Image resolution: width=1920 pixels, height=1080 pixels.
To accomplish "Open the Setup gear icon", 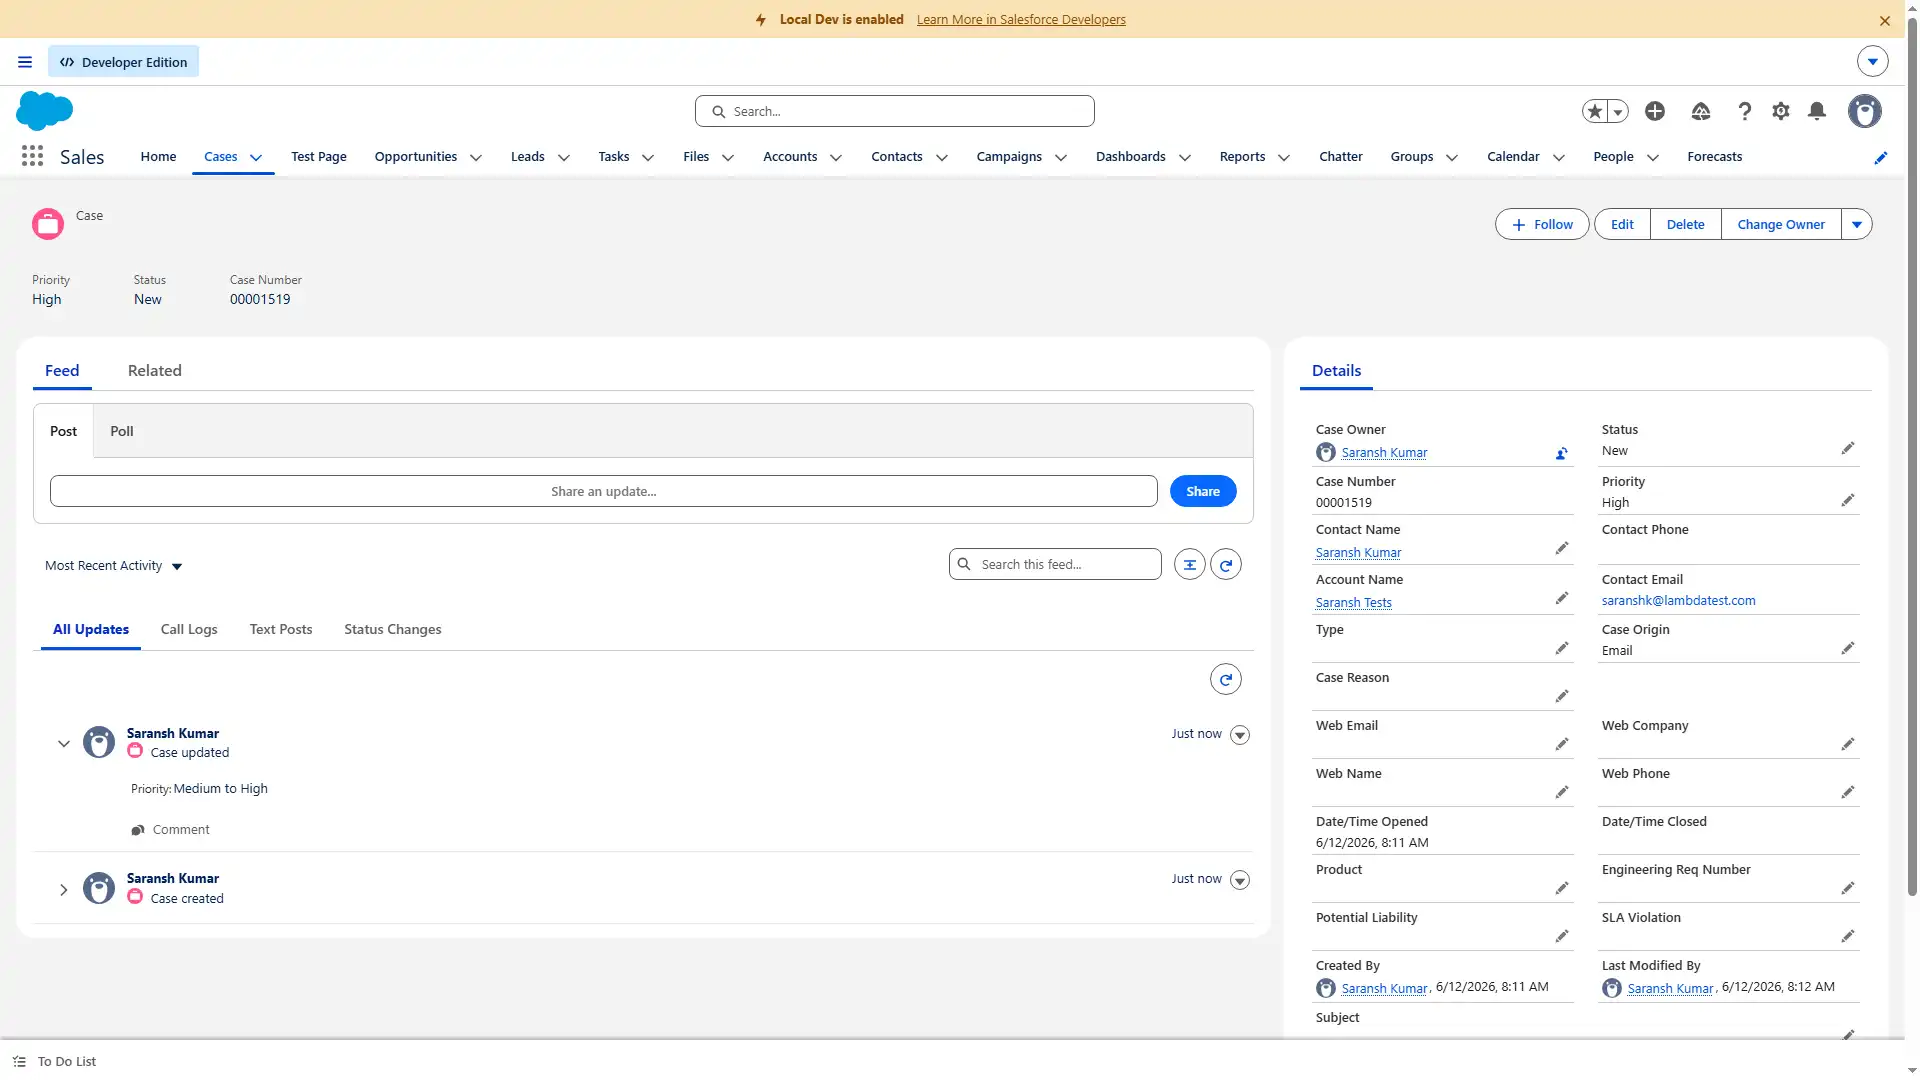I will [x=1781, y=111].
